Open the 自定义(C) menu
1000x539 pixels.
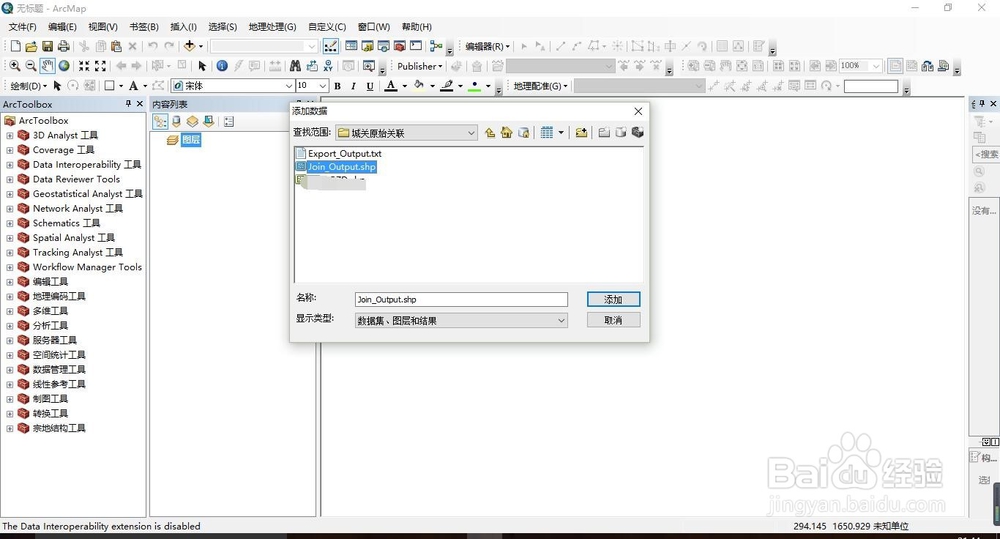click(x=327, y=27)
